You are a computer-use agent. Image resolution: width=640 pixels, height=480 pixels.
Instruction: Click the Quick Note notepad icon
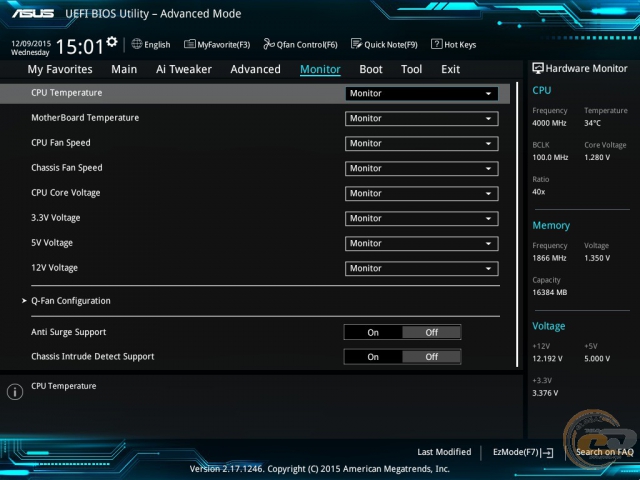click(x=356, y=44)
